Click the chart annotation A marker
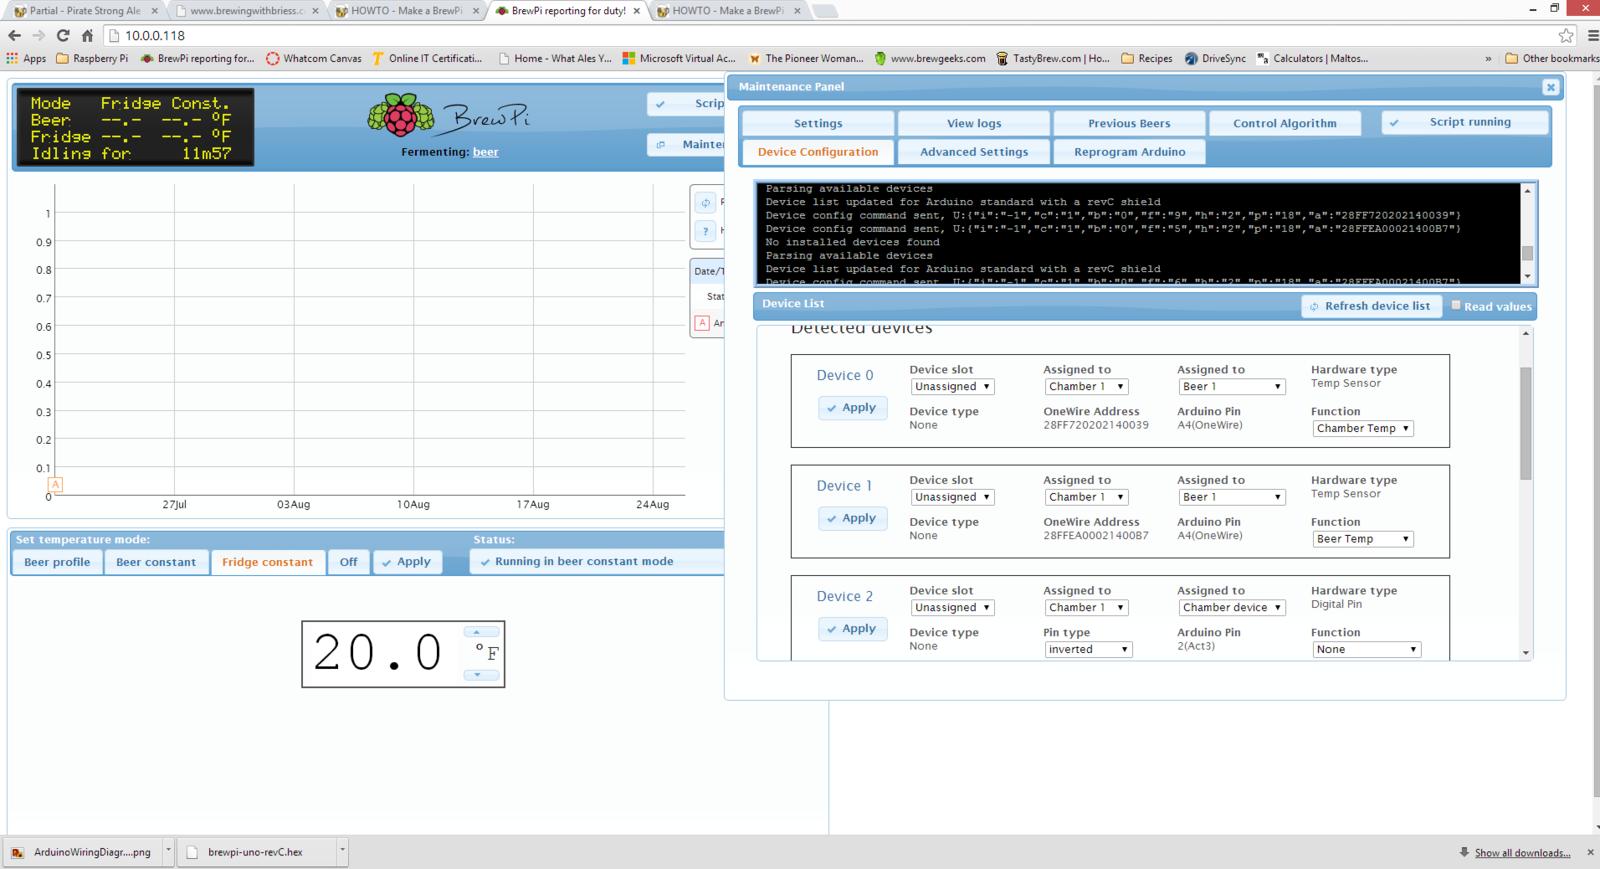The width and height of the screenshot is (1600, 869). coord(55,484)
